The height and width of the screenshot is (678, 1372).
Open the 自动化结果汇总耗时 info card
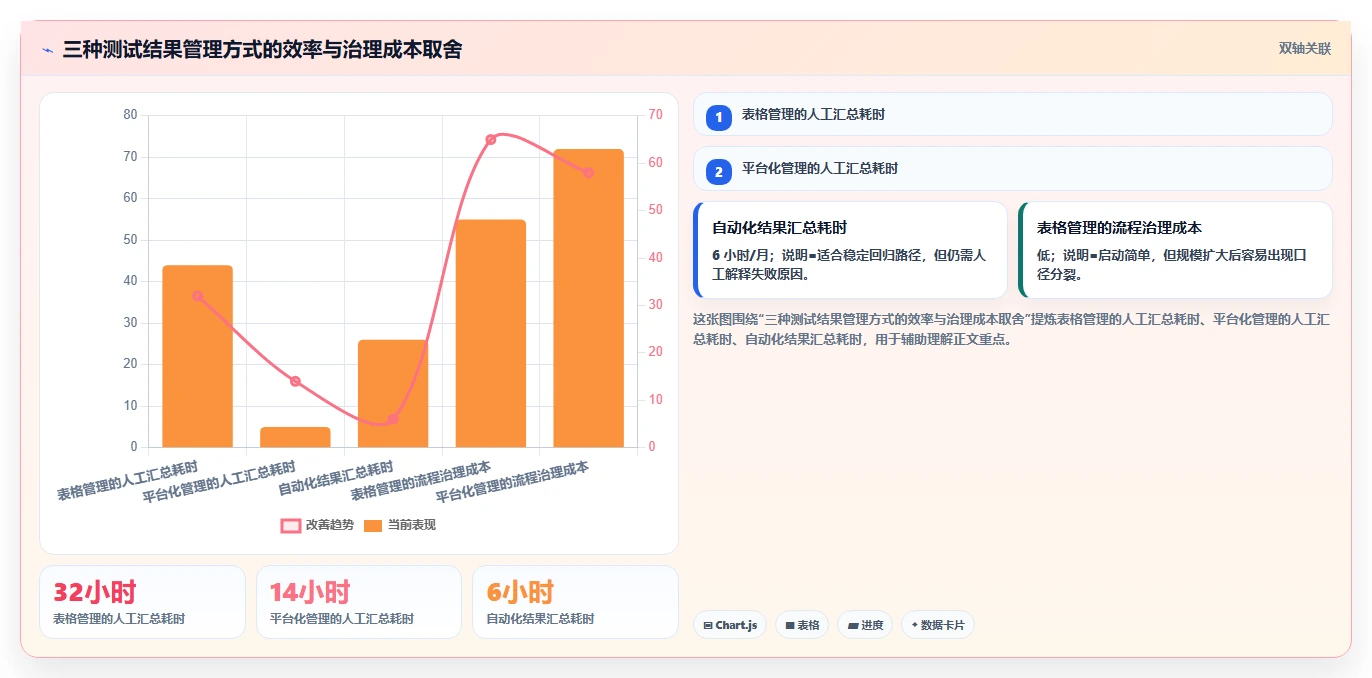[850, 250]
